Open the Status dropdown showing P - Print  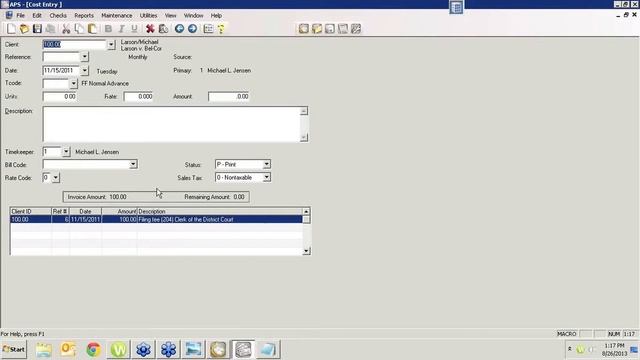point(266,164)
